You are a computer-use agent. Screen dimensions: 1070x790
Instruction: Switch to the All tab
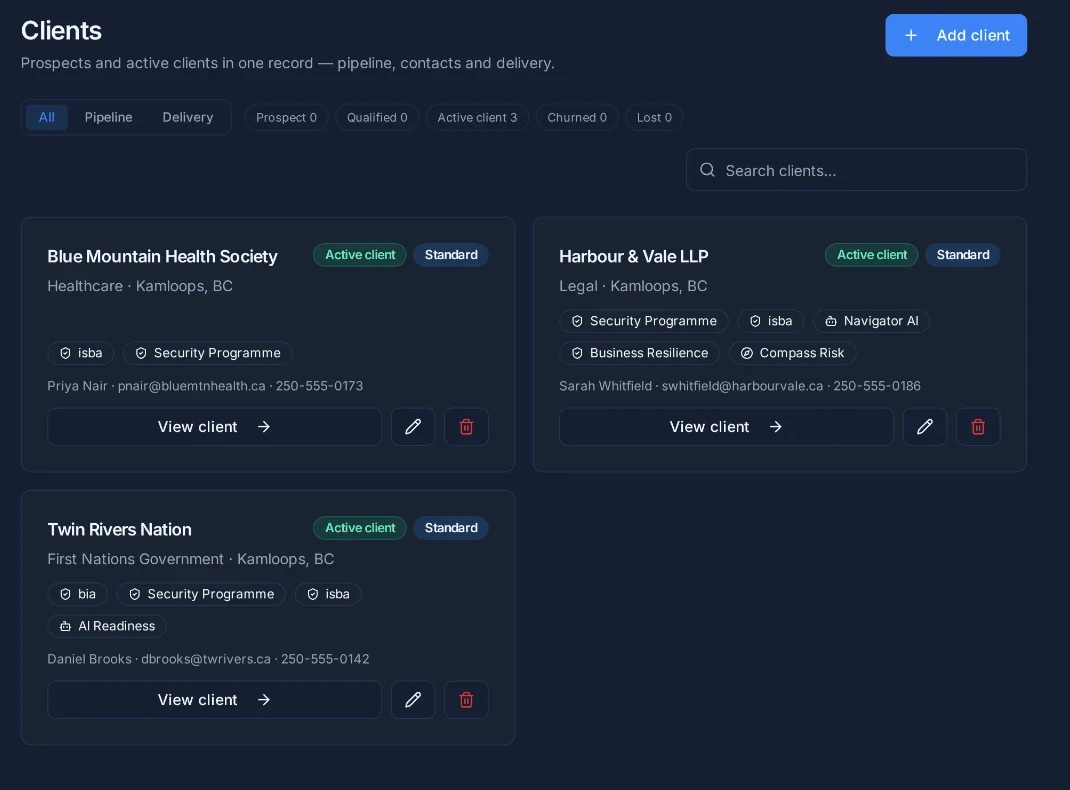click(x=46, y=117)
